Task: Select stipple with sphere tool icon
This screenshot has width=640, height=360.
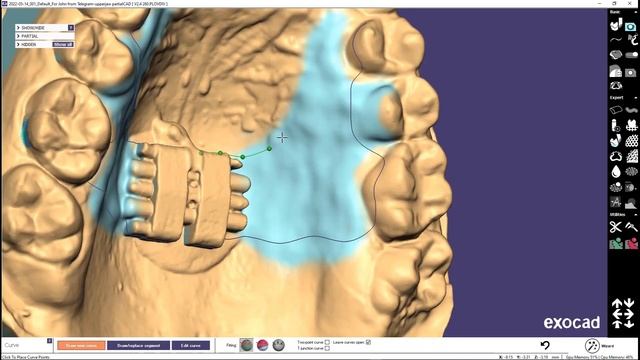Action: pyautogui.click(x=616, y=187)
